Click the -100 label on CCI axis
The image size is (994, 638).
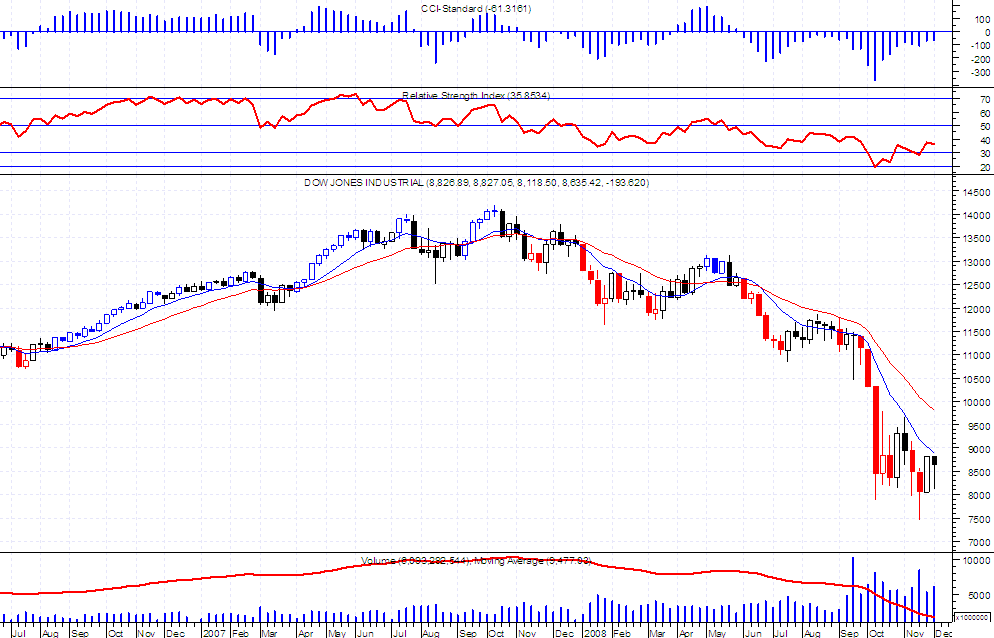coord(981,46)
